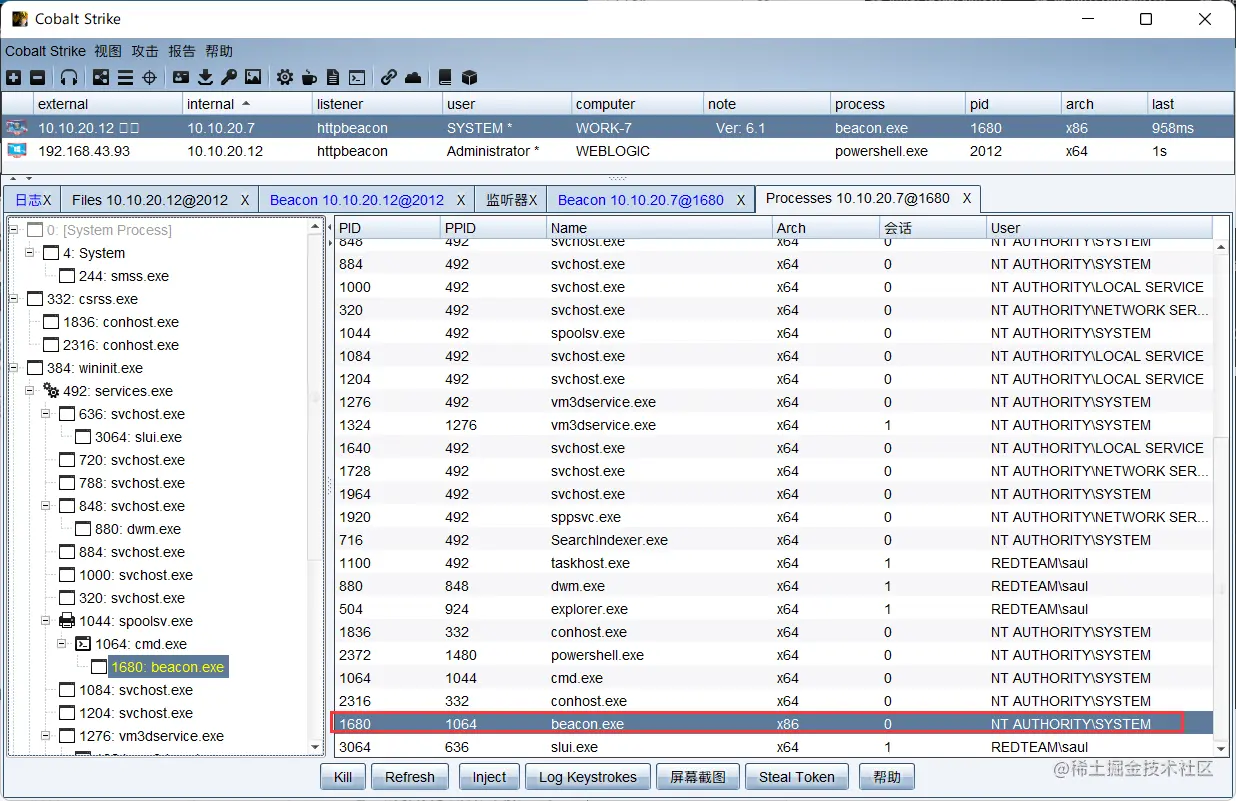Collapse the 332: csrss.exe tree node
The height and width of the screenshot is (801, 1236).
[x=14, y=299]
